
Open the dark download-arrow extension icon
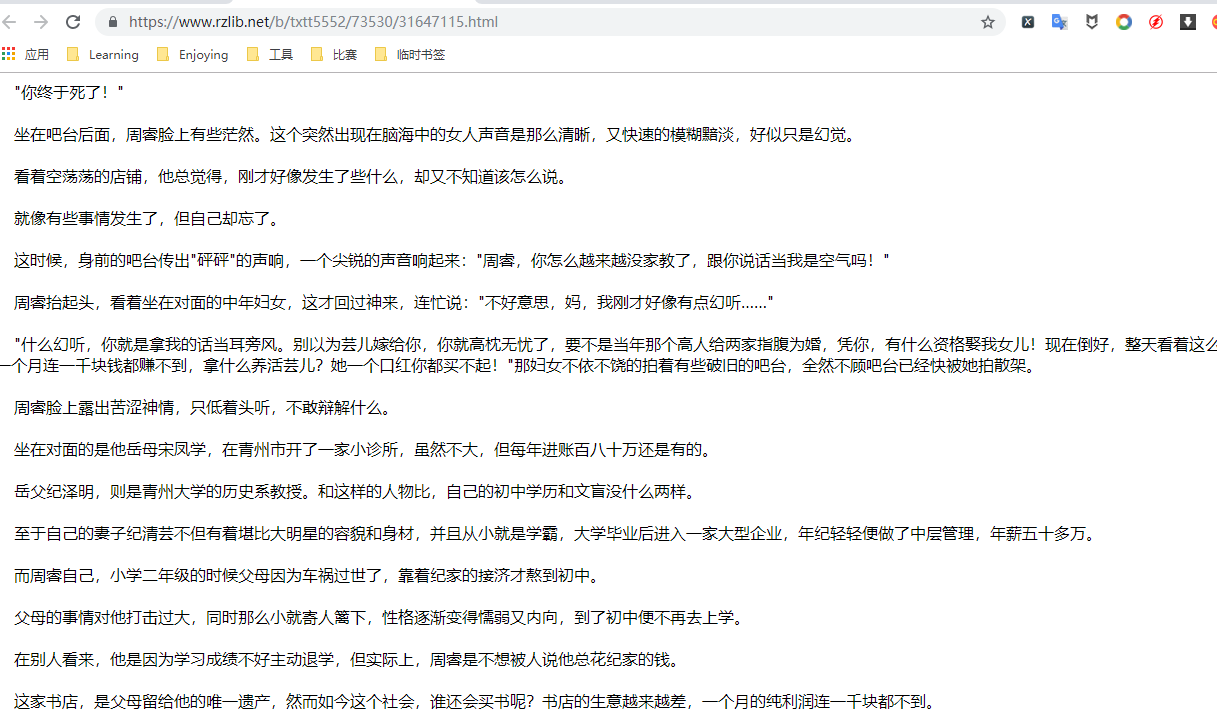1186,21
